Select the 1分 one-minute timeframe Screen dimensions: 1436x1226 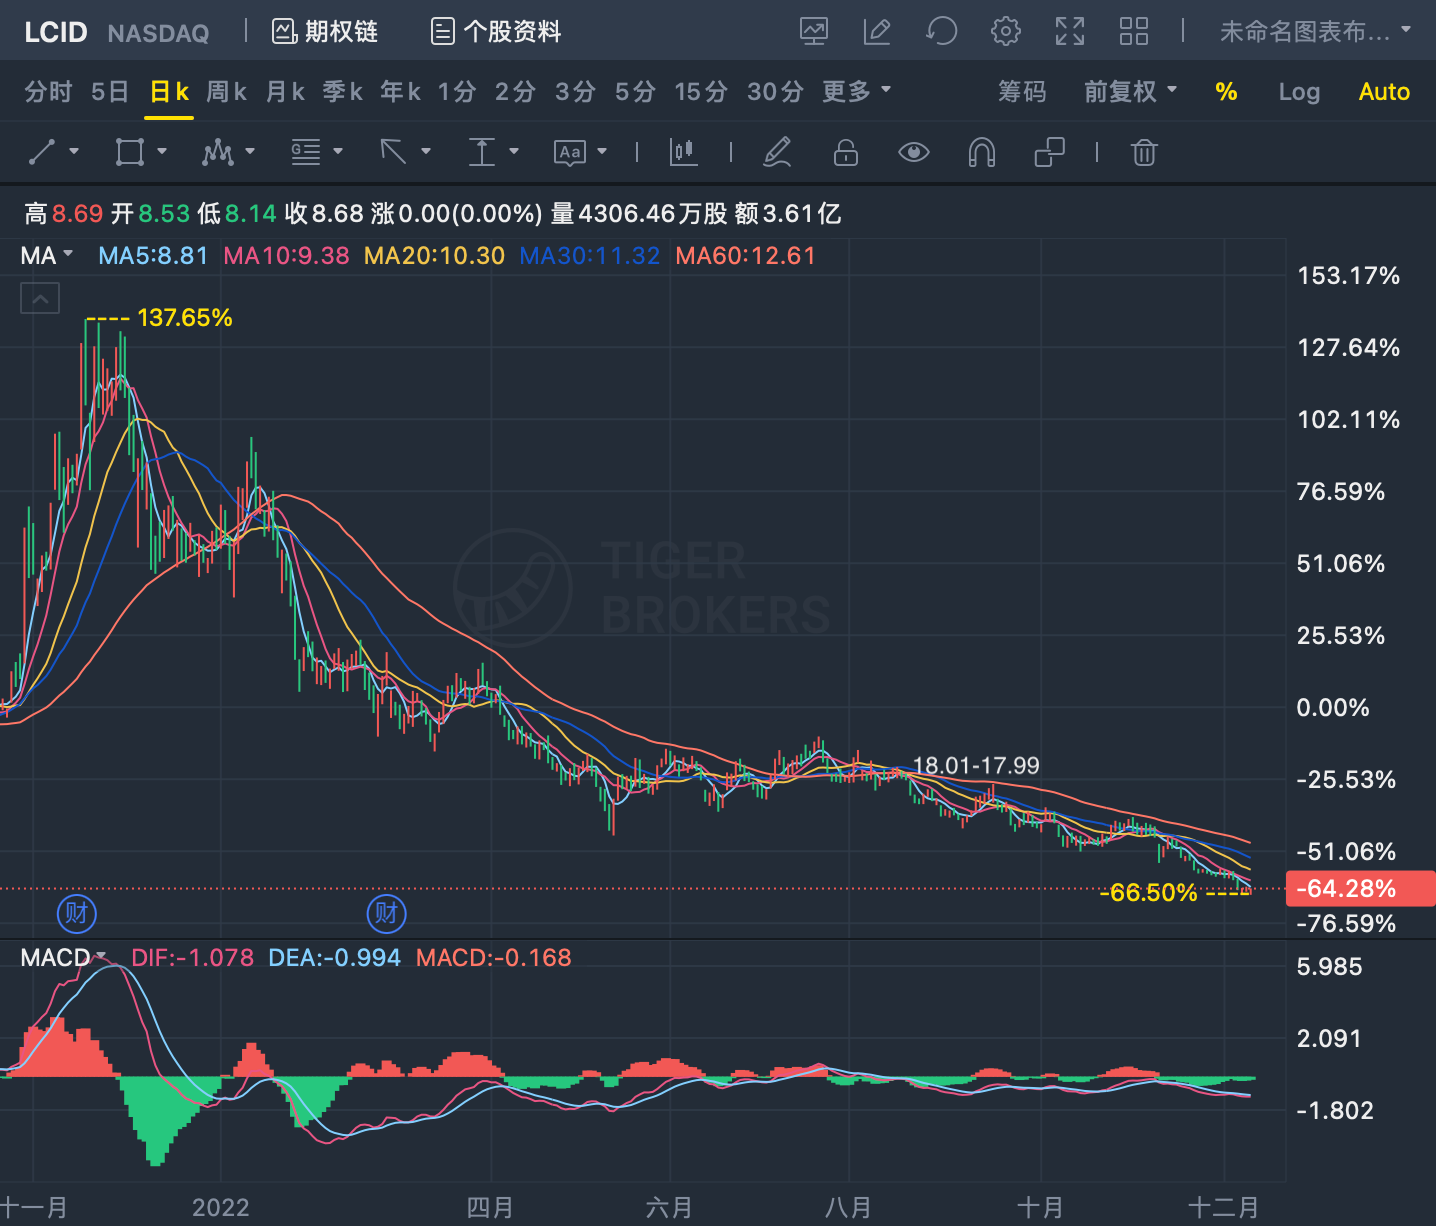click(x=457, y=92)
